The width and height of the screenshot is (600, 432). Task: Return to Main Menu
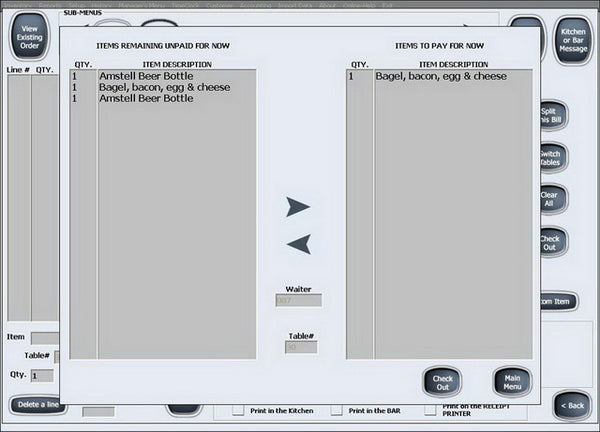click(512, 382)
